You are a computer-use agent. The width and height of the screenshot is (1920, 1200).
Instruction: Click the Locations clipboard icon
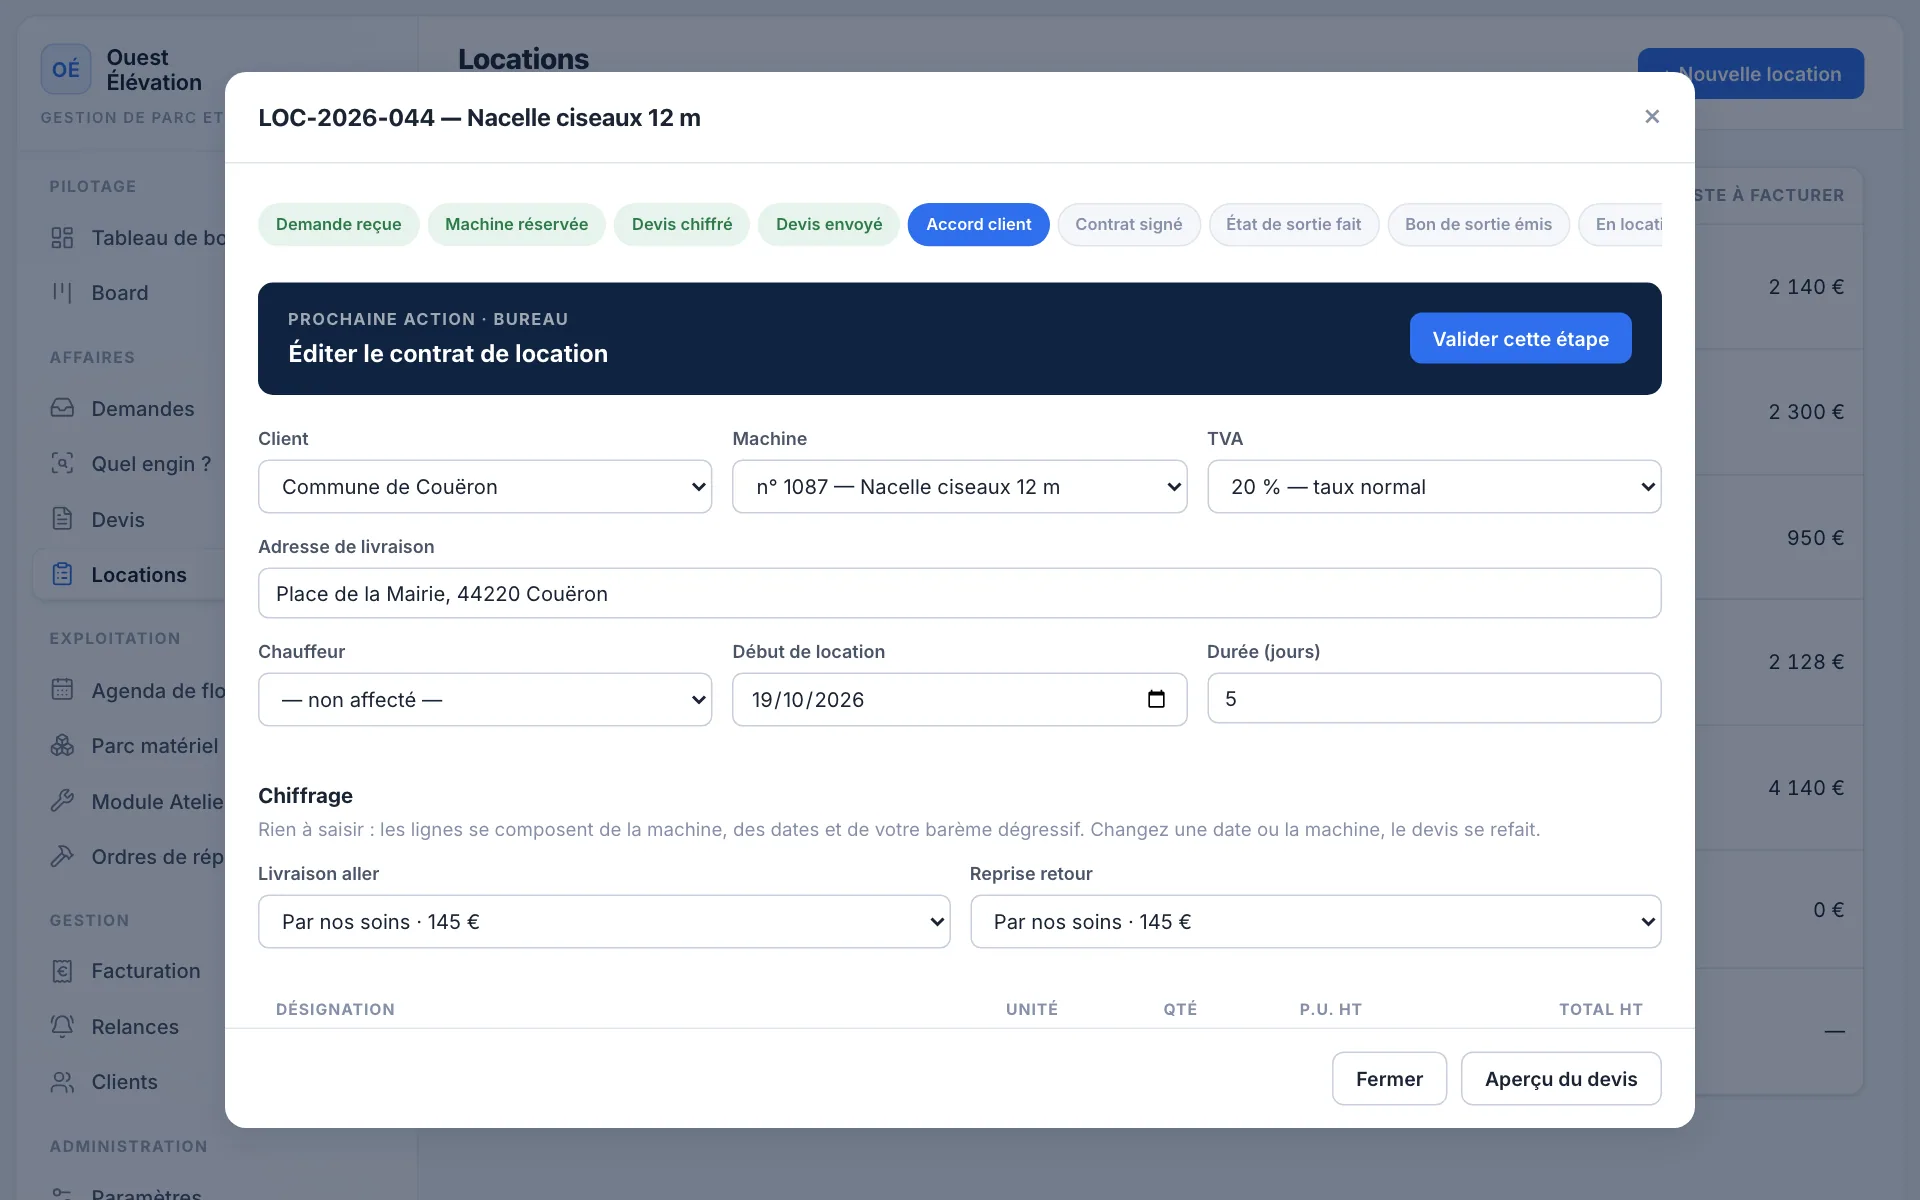62,574
